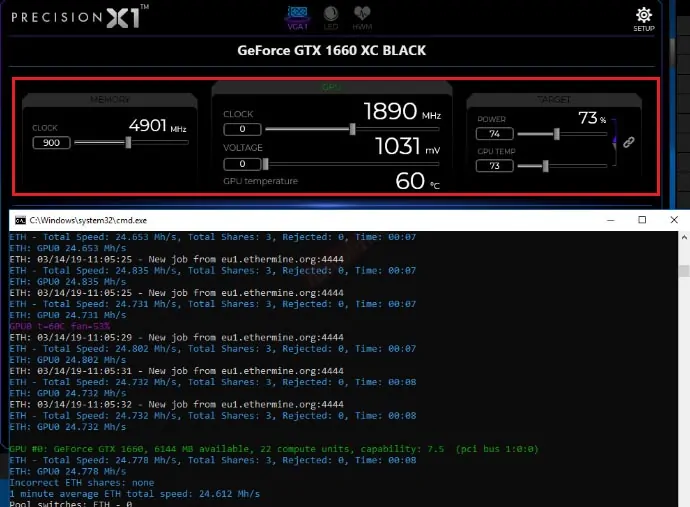
Task: Click the power target field 74
Action: click(495, 133)
